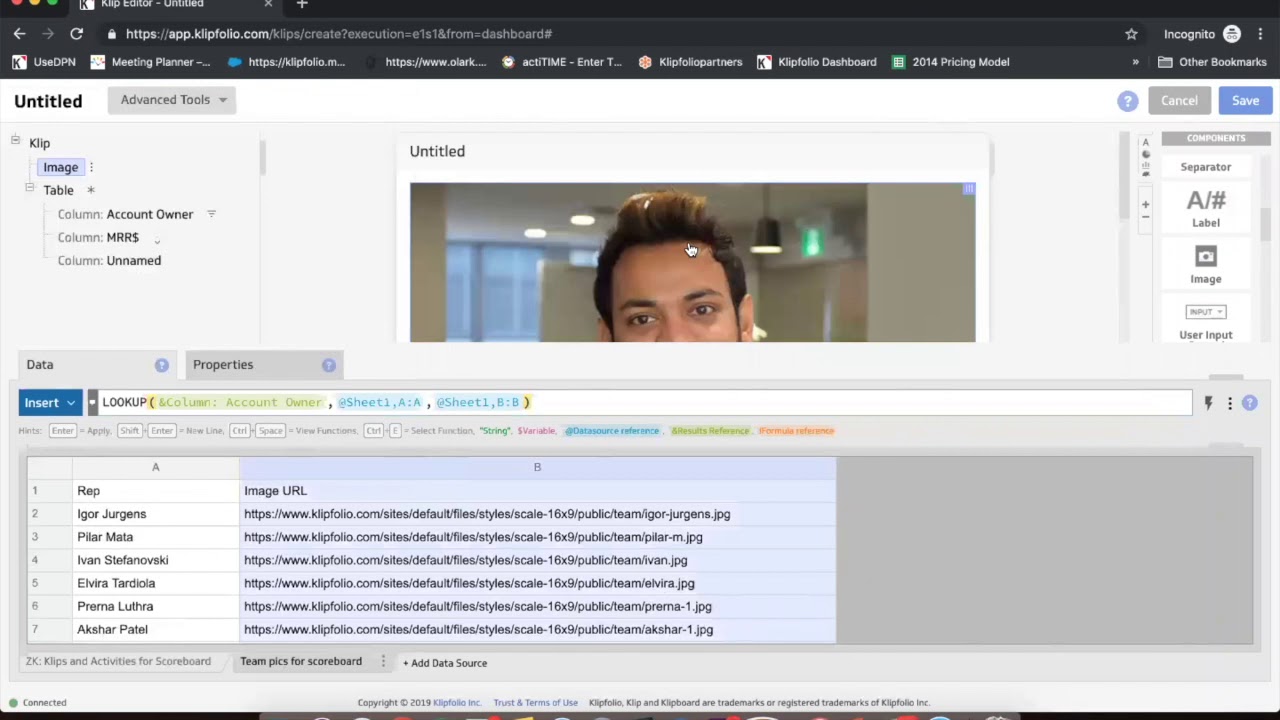Open the Advanced Tools dropdown

[172, 100]
